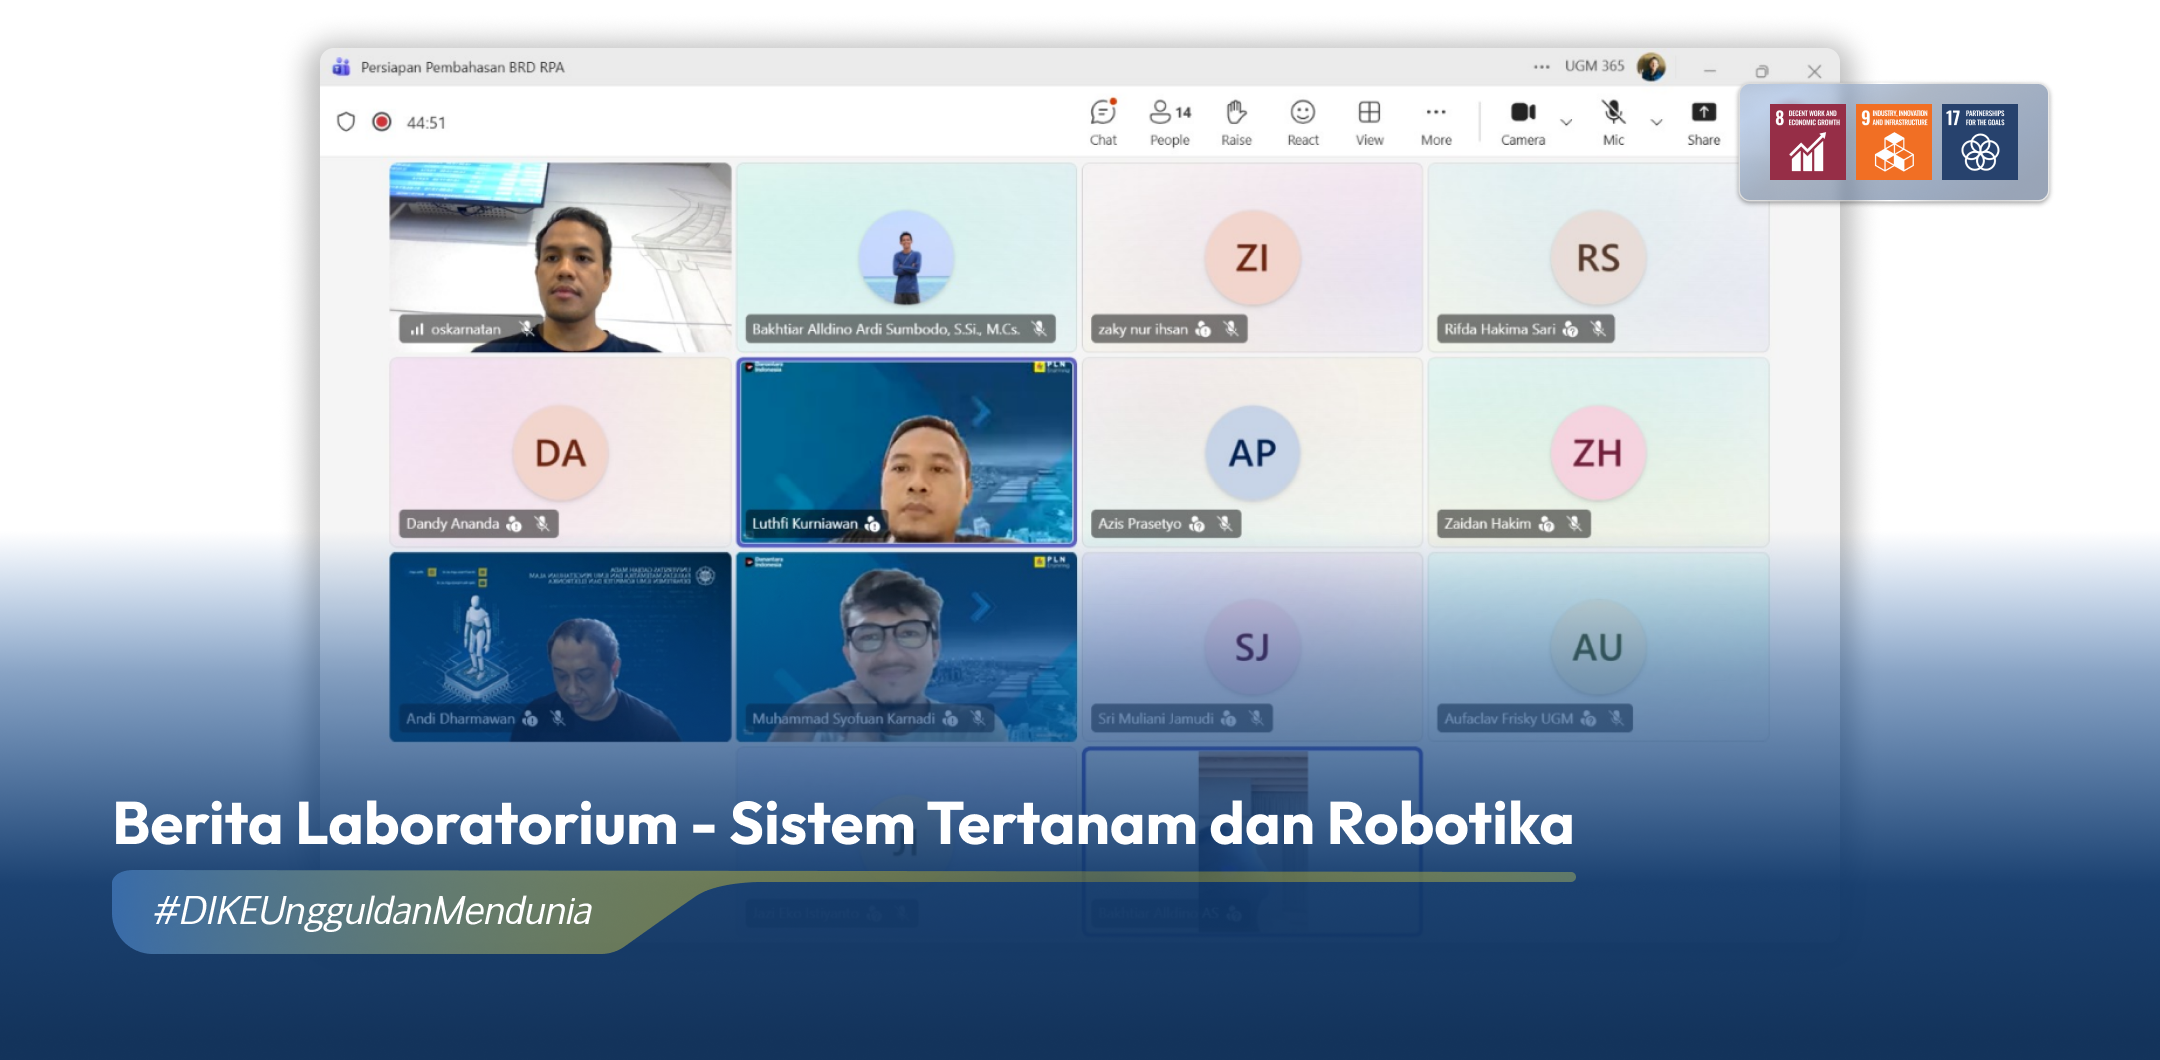Click the ZI avatar of zaky nur ihsan
The image size is (2160, 1060).
pyautogui.click(x=1252, y=258)
